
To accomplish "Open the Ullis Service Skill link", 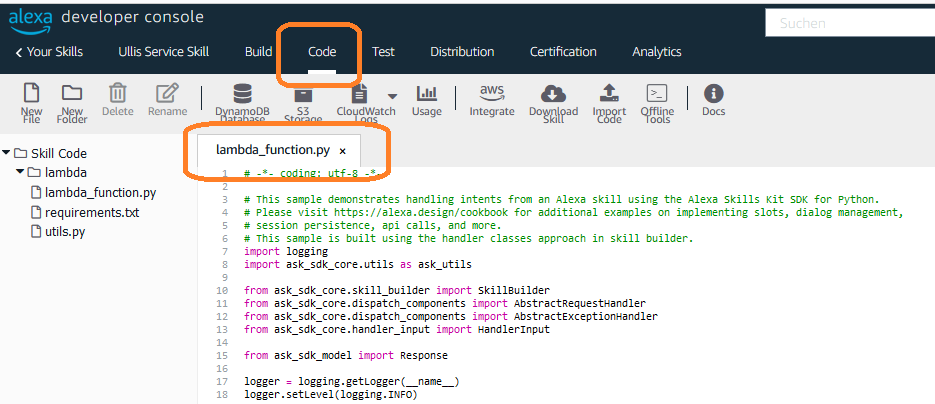I will [x=163, y=52].
